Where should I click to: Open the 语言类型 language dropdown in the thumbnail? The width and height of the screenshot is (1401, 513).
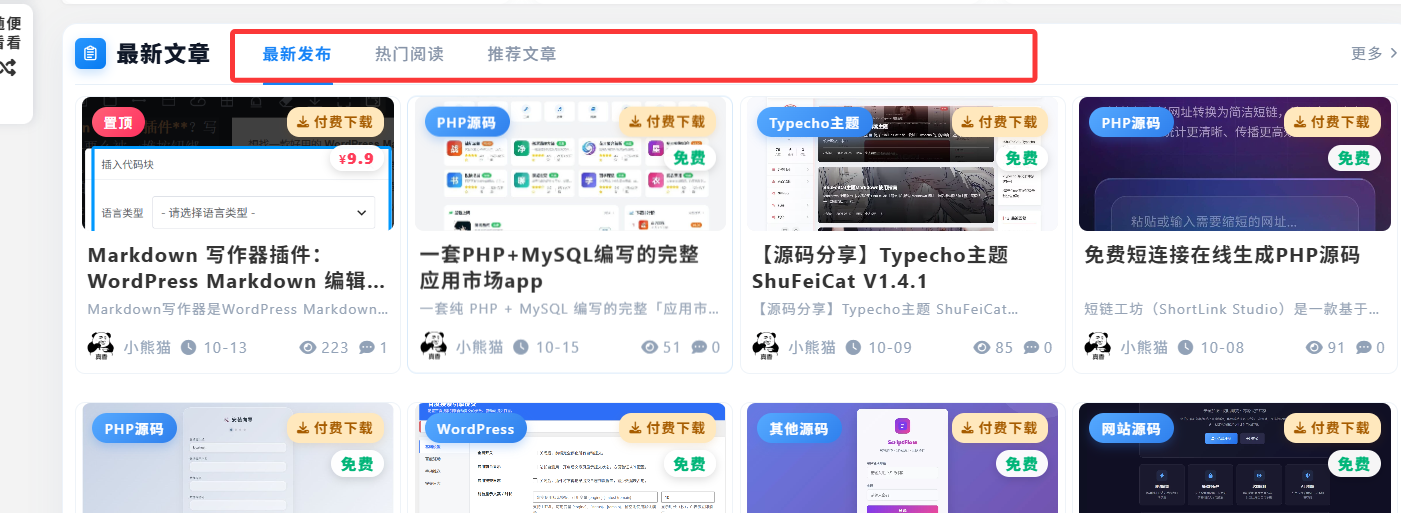pos(264,213)
